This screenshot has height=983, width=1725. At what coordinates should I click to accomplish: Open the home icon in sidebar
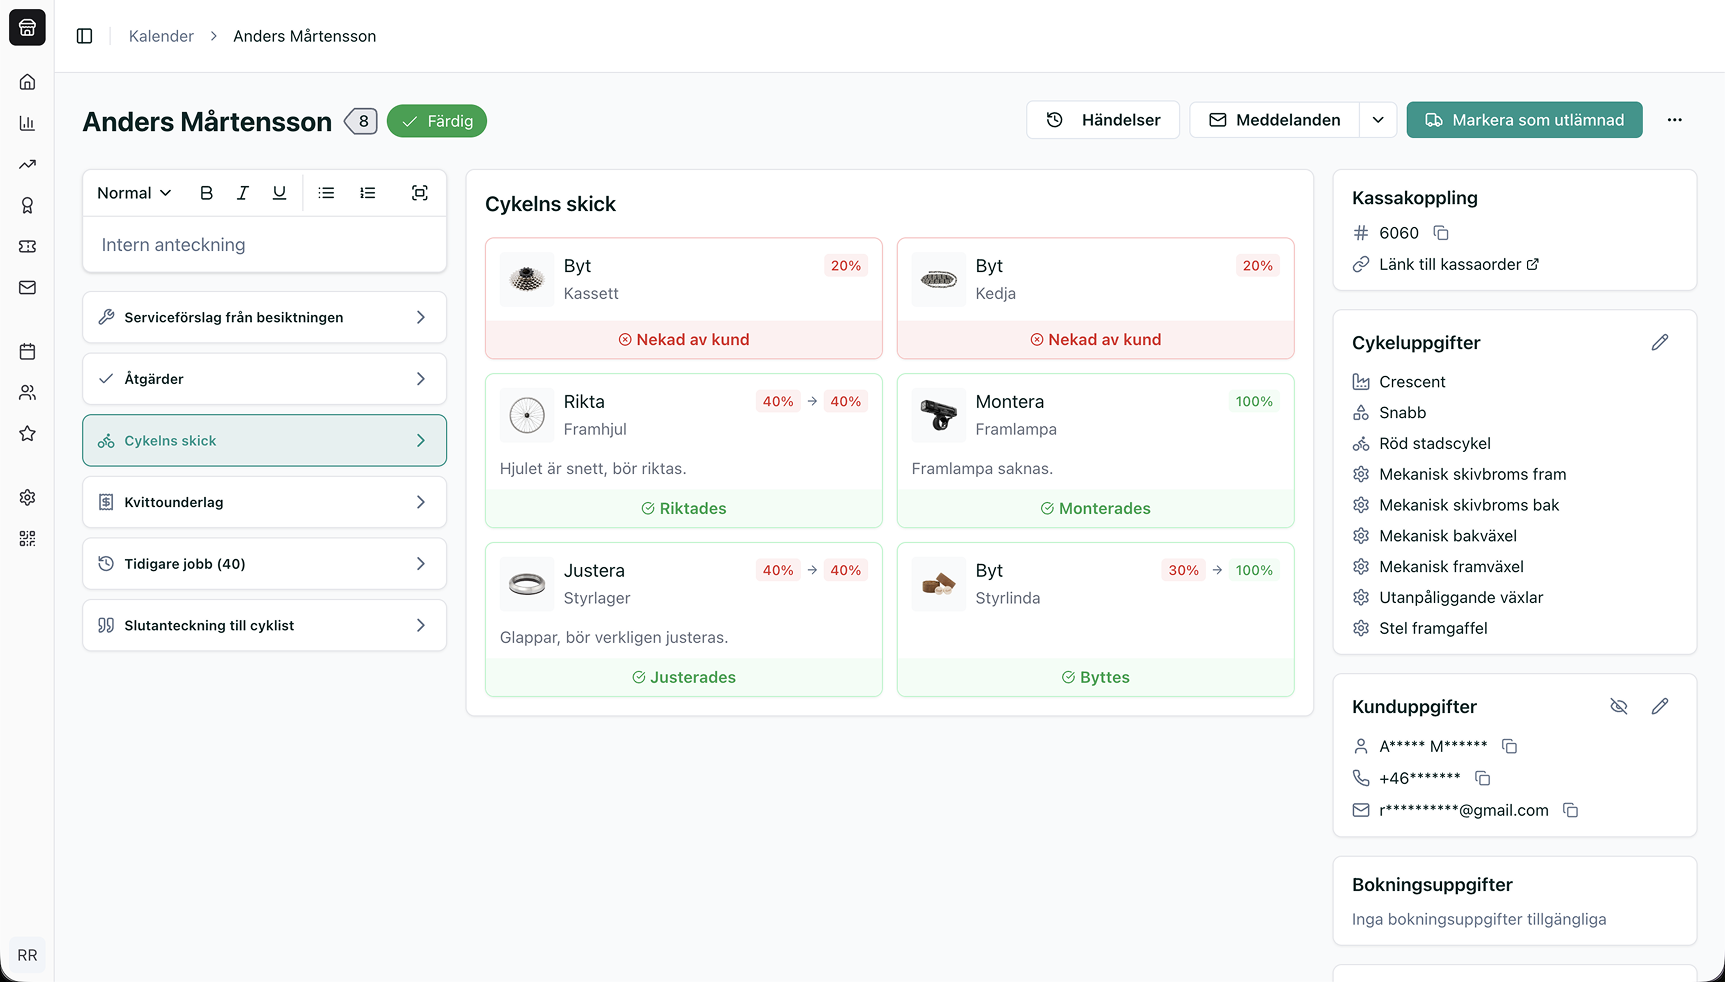(27, 82)
